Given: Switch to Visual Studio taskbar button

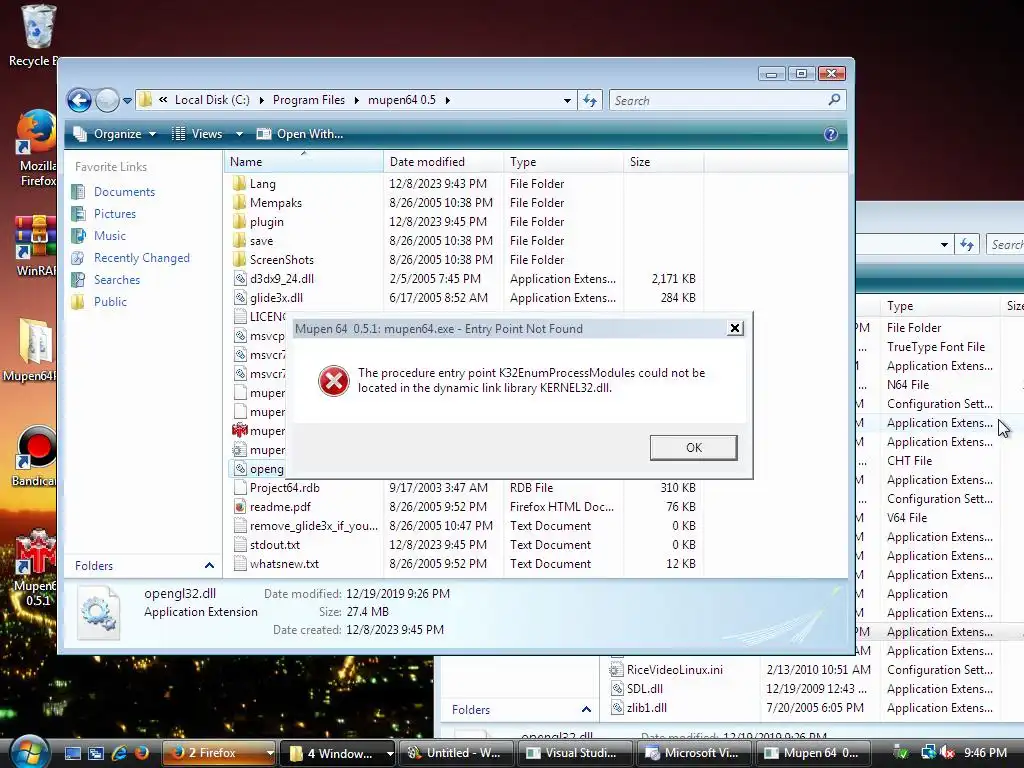Looking at the screenshot, I should pyautogui.click(x=575, y=753).
